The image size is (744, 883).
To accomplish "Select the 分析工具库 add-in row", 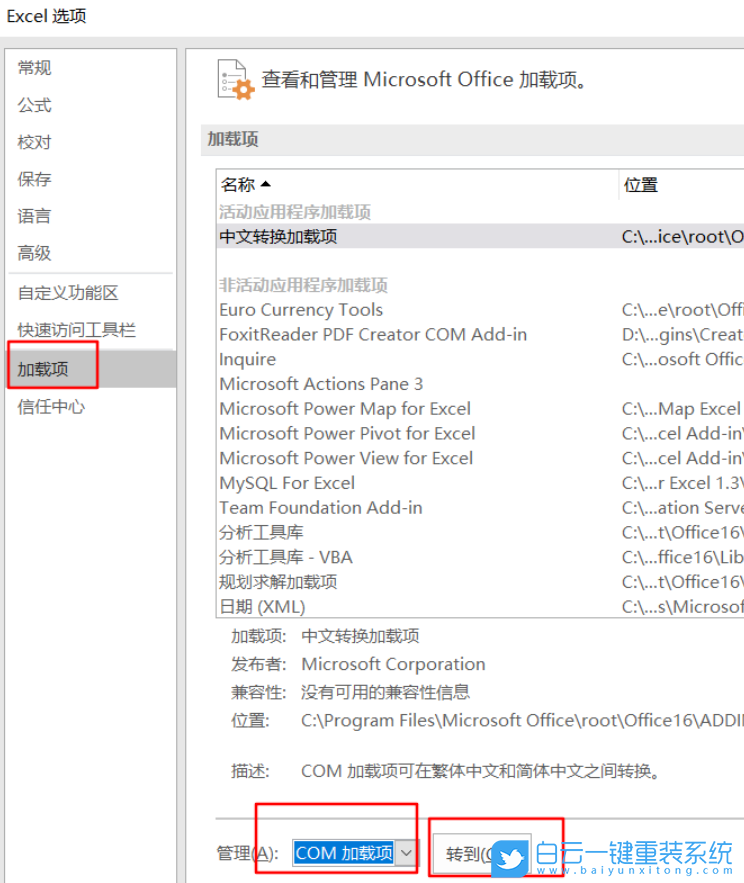I will 480,533.
